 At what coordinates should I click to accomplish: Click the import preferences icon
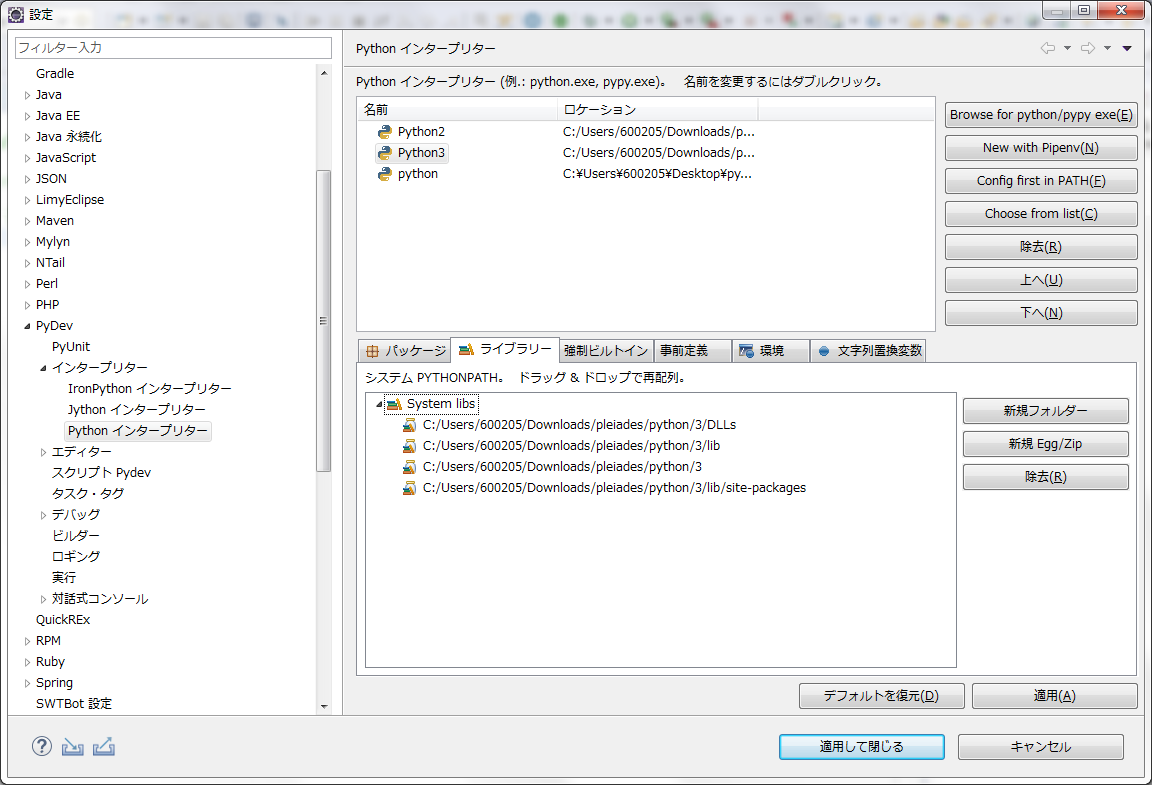[72, 746]
